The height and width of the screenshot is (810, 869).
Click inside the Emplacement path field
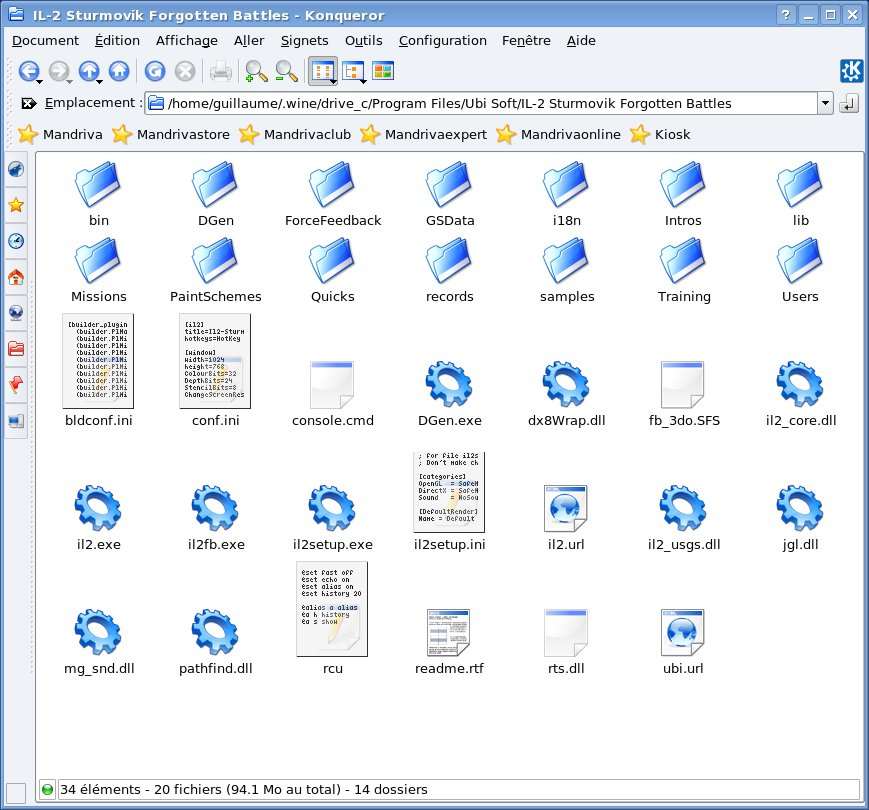click(482, 103)
